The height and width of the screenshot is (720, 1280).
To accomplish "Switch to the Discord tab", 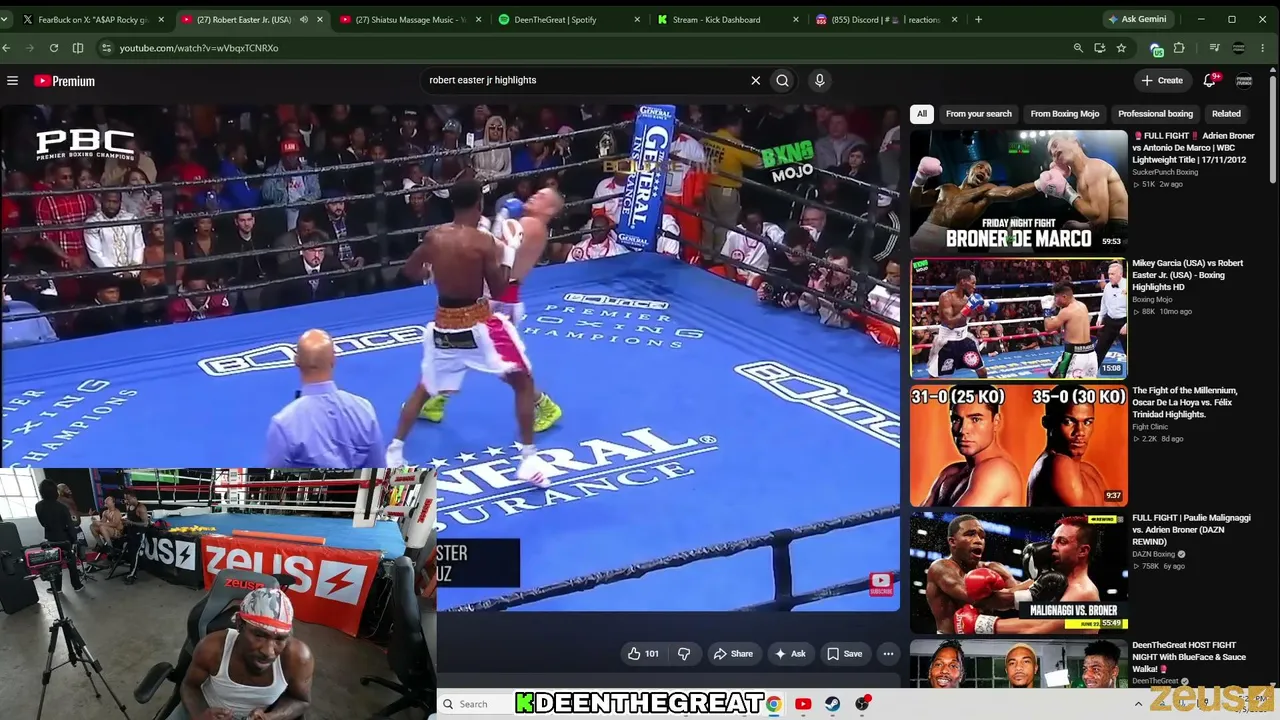I will point(886,19).
